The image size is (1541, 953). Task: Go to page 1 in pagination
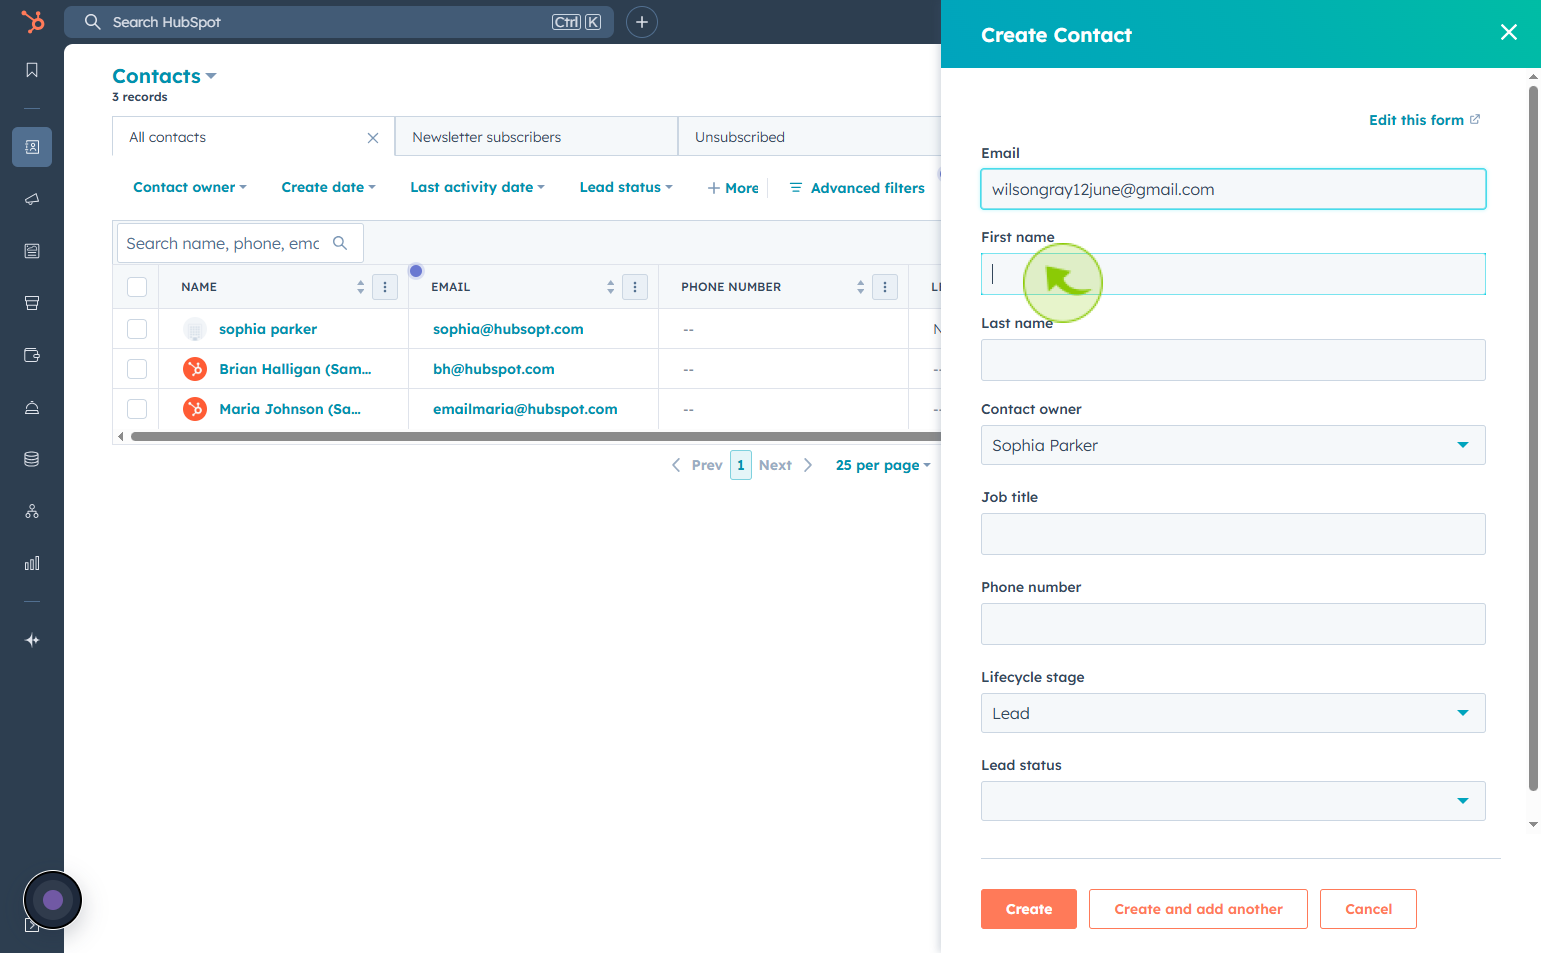741,465
